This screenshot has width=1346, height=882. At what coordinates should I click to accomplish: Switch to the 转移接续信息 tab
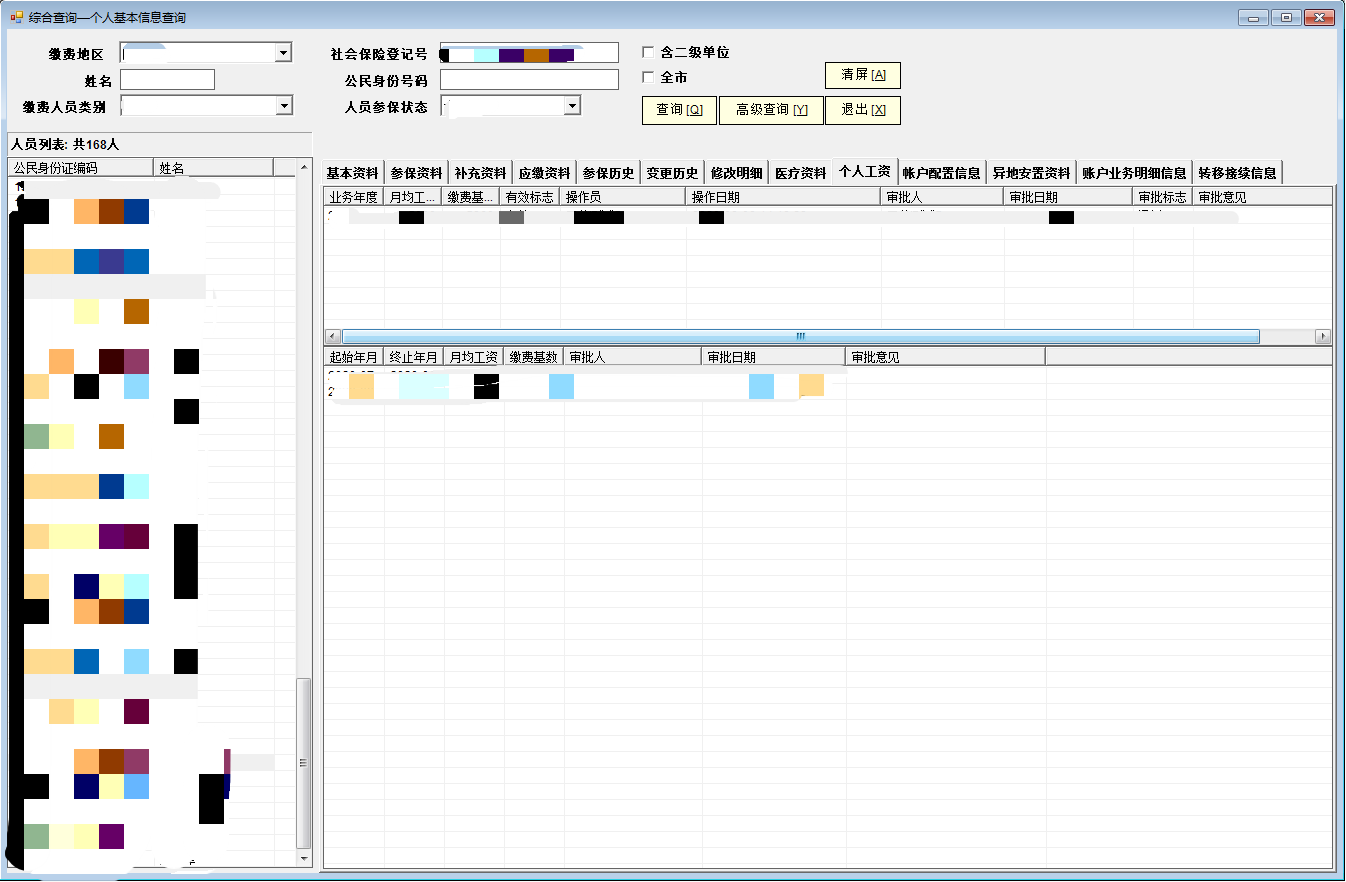point(1237,173)
